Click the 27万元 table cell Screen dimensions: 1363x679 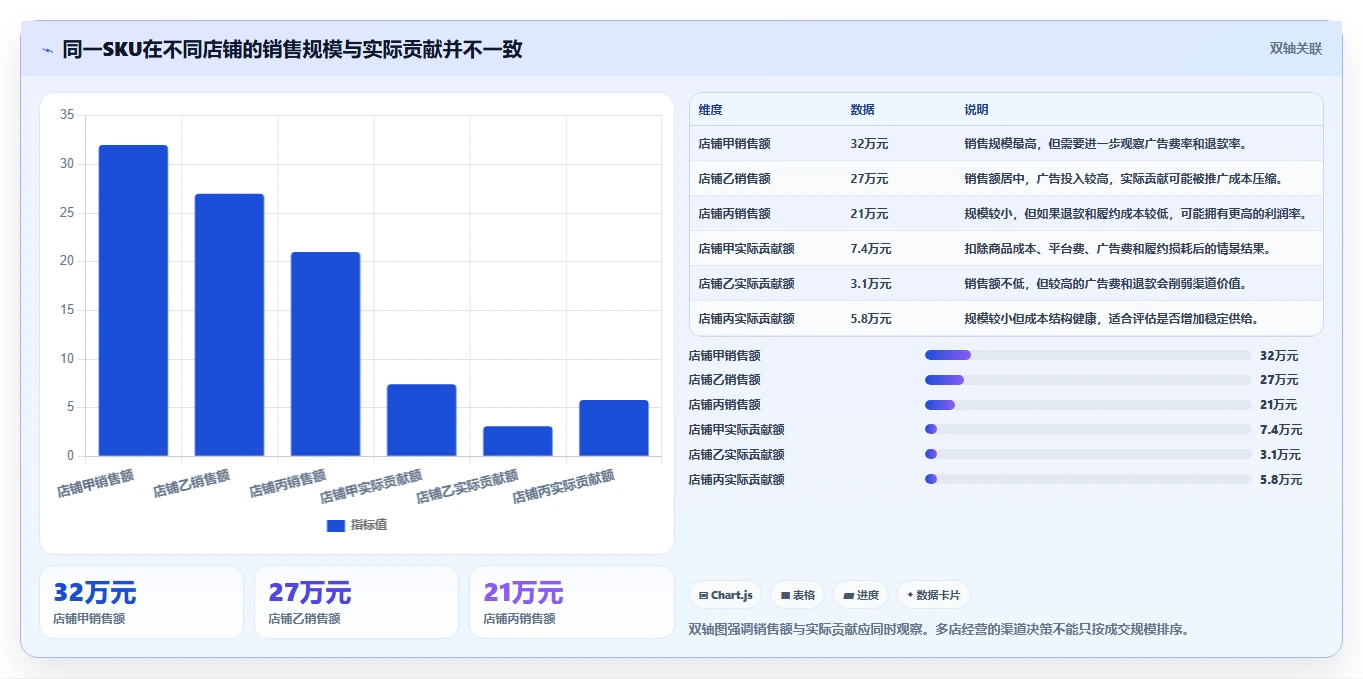pos(869,179)
